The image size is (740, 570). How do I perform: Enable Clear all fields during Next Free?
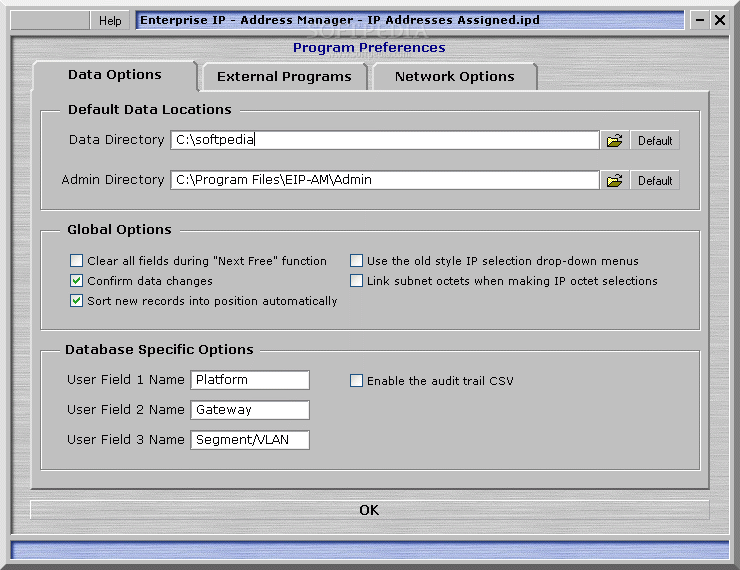point(76,260)
